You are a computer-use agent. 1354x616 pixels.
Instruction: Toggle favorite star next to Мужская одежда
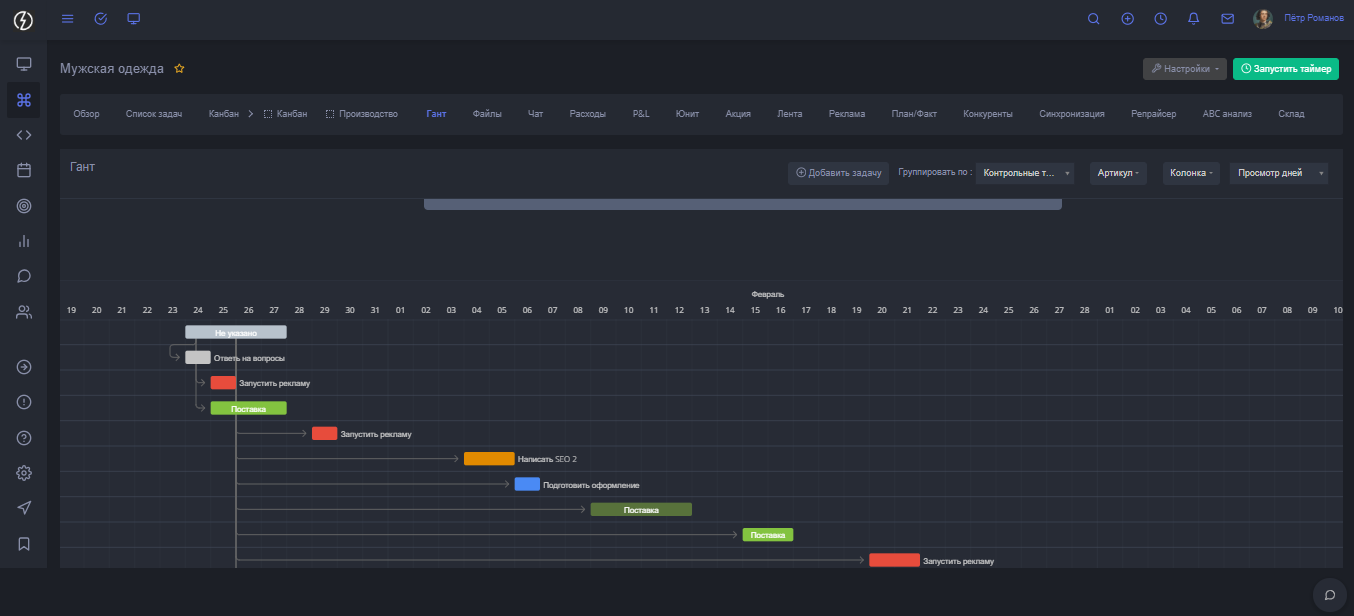click(x=180, y=69)
